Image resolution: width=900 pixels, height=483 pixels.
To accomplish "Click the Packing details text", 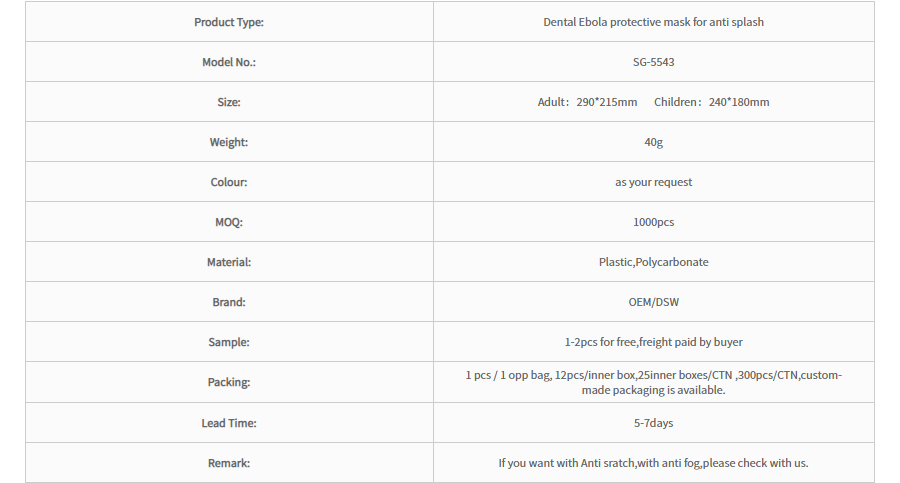I will tap(653, 382).
